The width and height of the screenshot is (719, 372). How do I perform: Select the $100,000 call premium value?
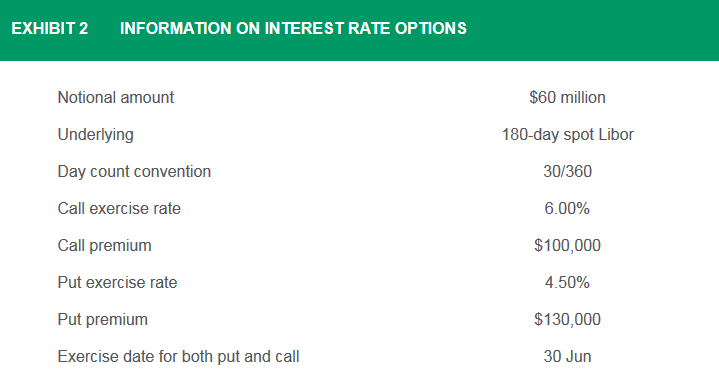567,245
